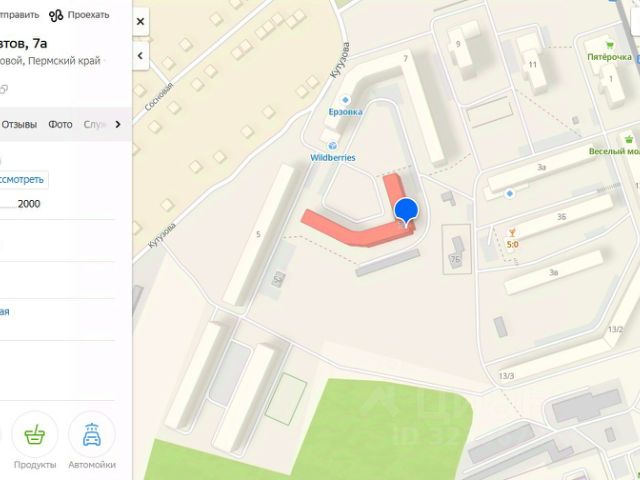
Task: Click the Проехать route button label
Action: (x=89, y=15)
